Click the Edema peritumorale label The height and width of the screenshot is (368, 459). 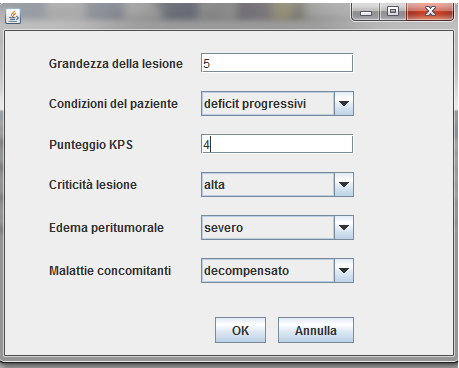coord(106,228)
